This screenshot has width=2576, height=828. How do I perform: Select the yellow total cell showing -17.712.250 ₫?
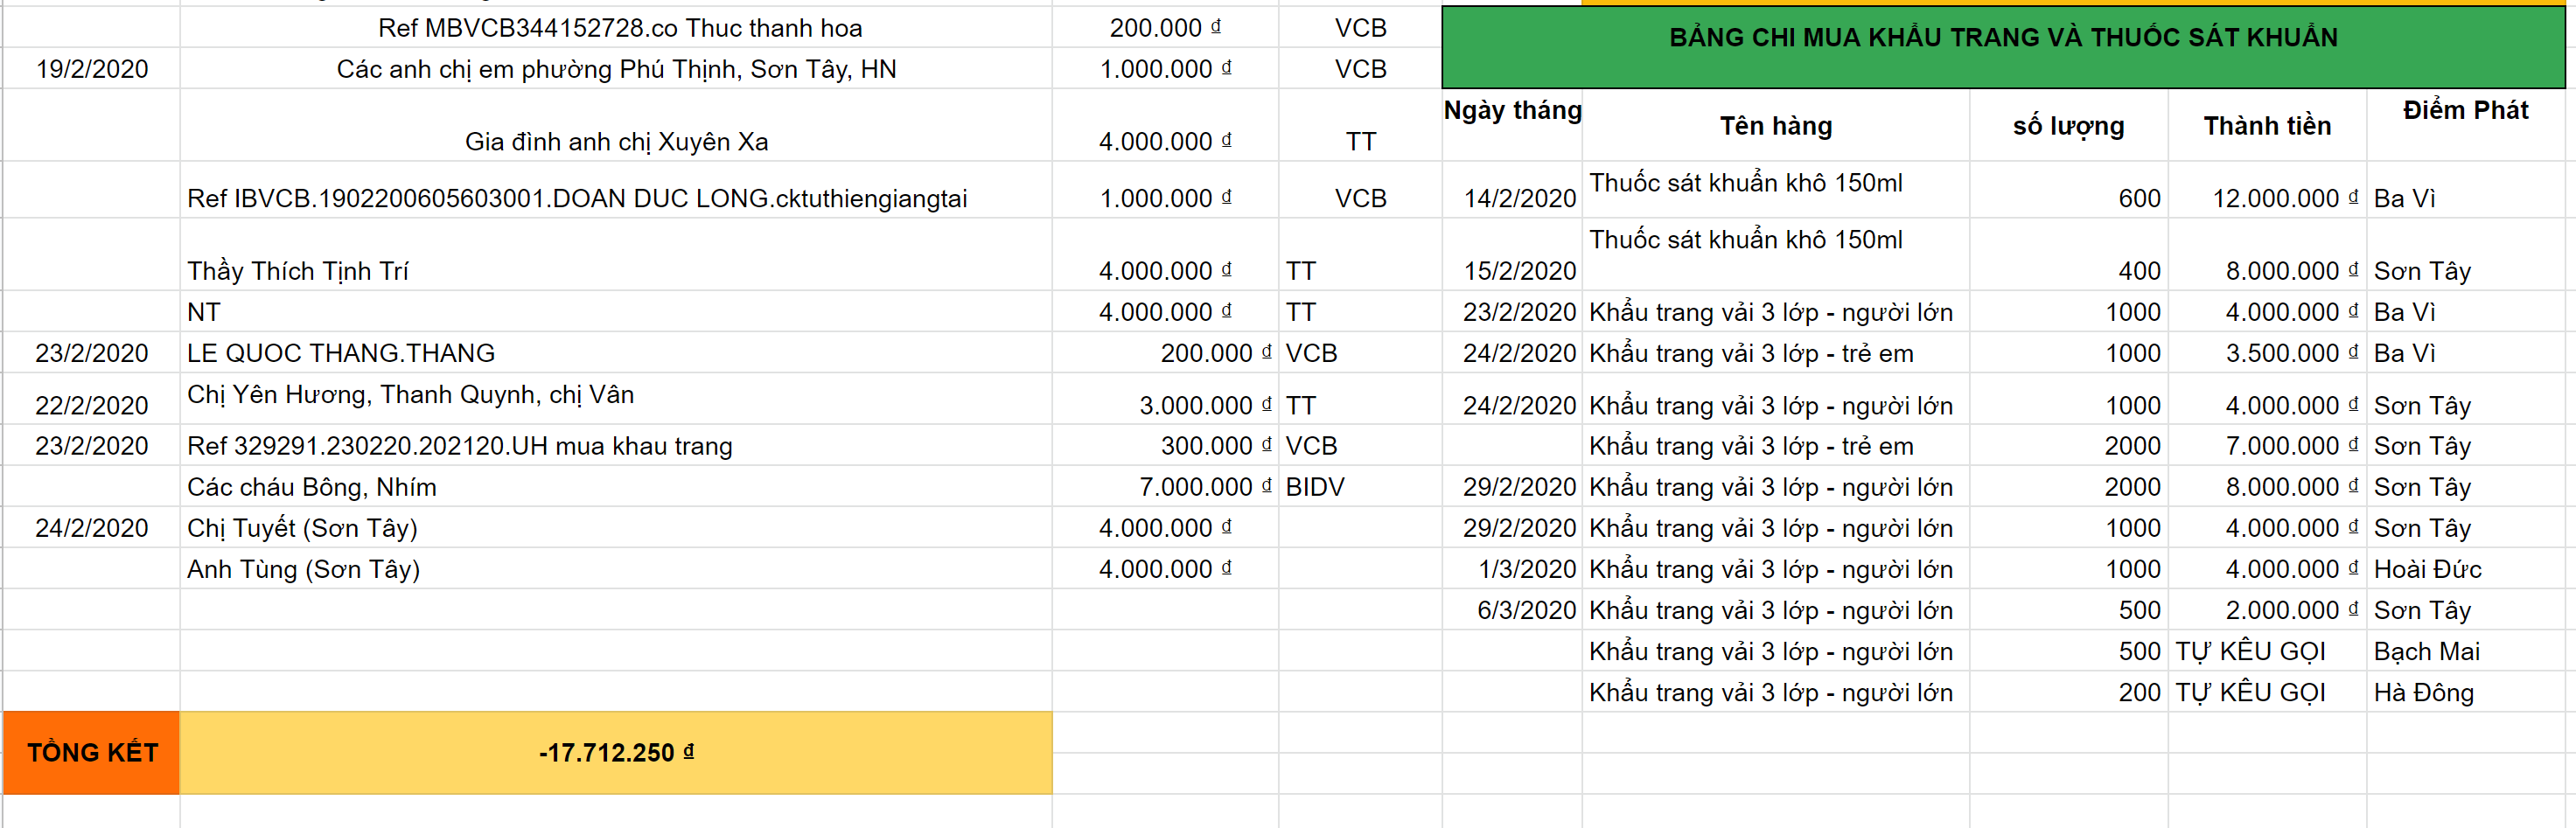click(x=616, y=752)
